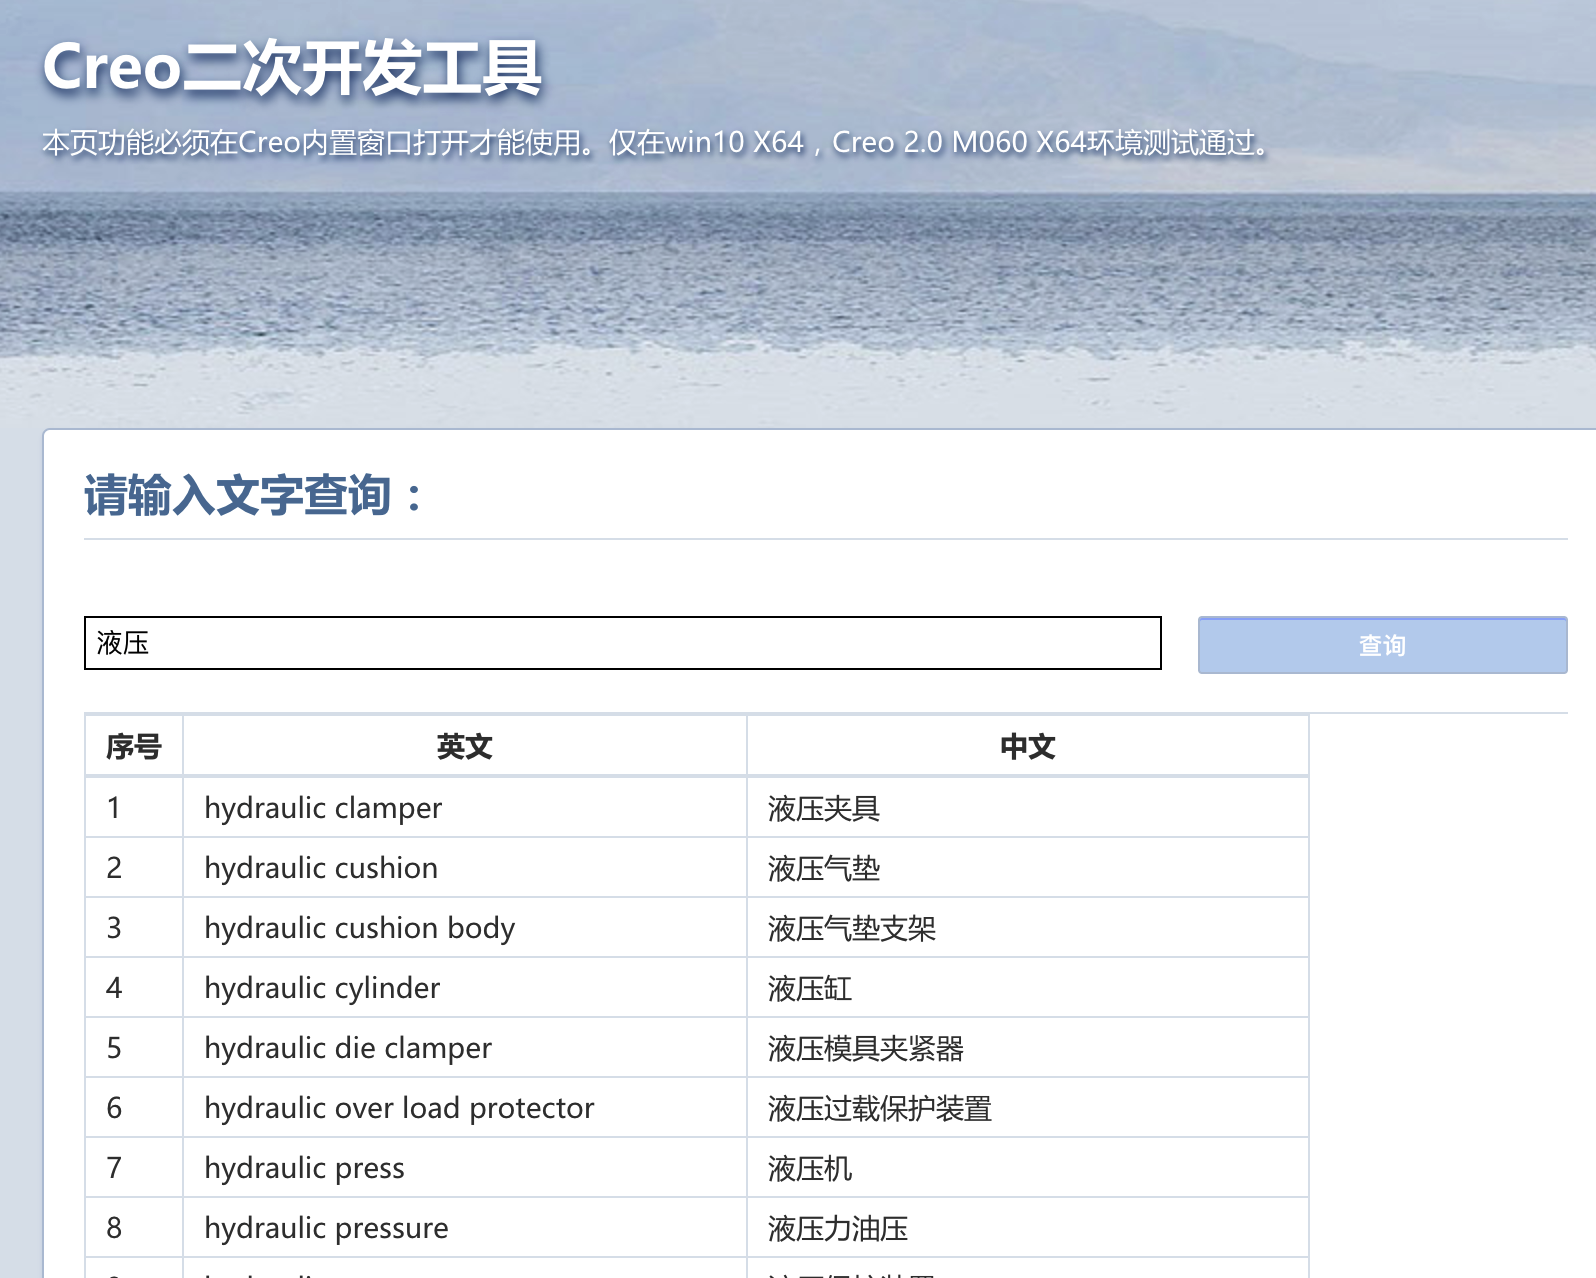Select the cell 'hydraulic over load protector'
This screenshot has width=1596, height=1278.
click(x=465, y=1108)
